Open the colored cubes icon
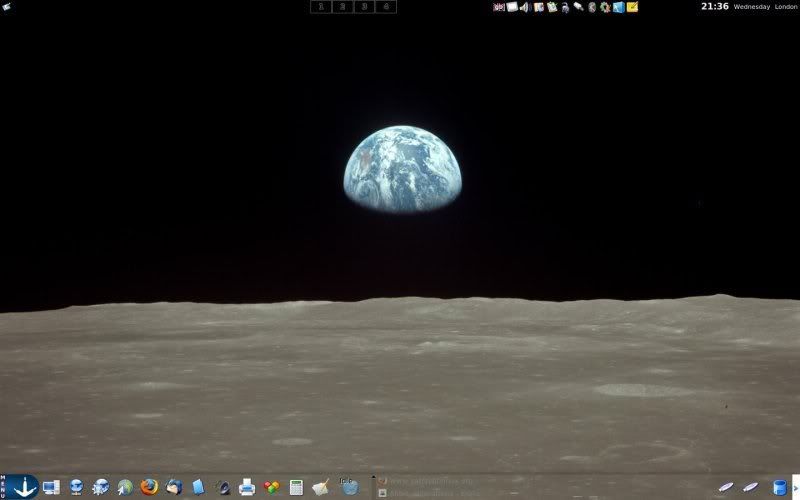 (x=272, y=488)
